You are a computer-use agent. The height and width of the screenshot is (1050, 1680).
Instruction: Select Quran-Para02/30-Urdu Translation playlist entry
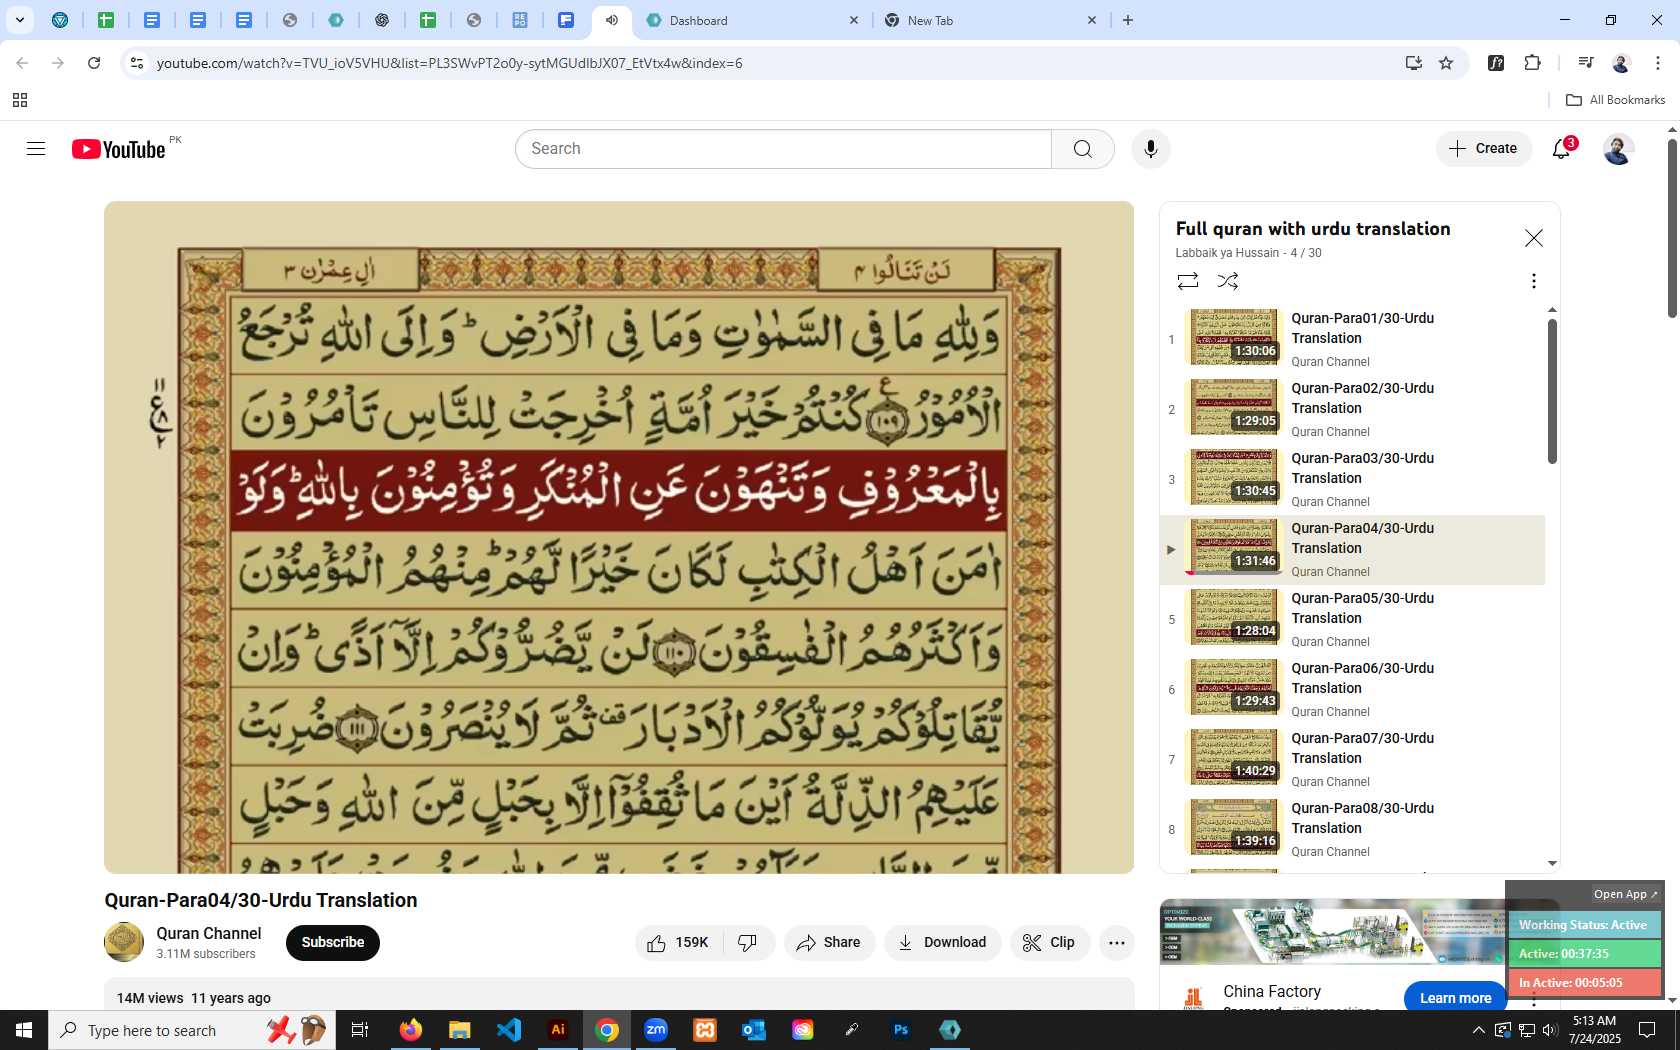[x=1353, y=409]
